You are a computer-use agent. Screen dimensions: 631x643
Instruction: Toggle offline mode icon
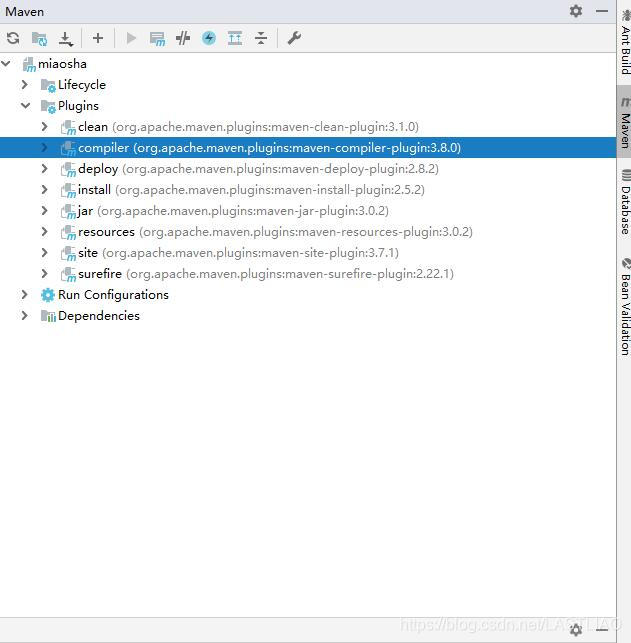[x=183, y=38]
